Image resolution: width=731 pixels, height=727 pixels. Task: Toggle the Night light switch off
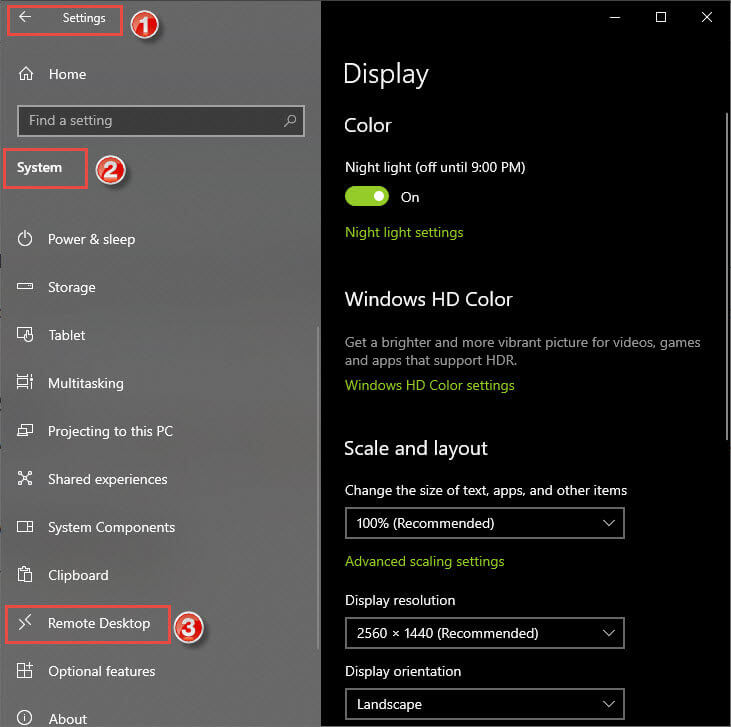[366, 196]
